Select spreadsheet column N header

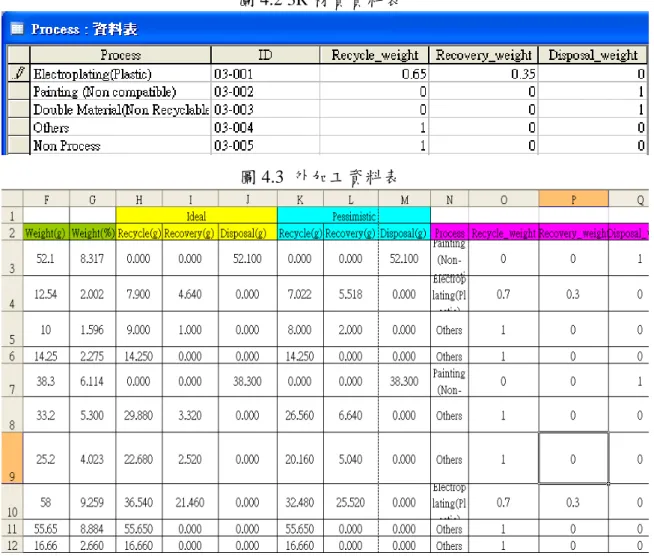[x=449, y=199]
